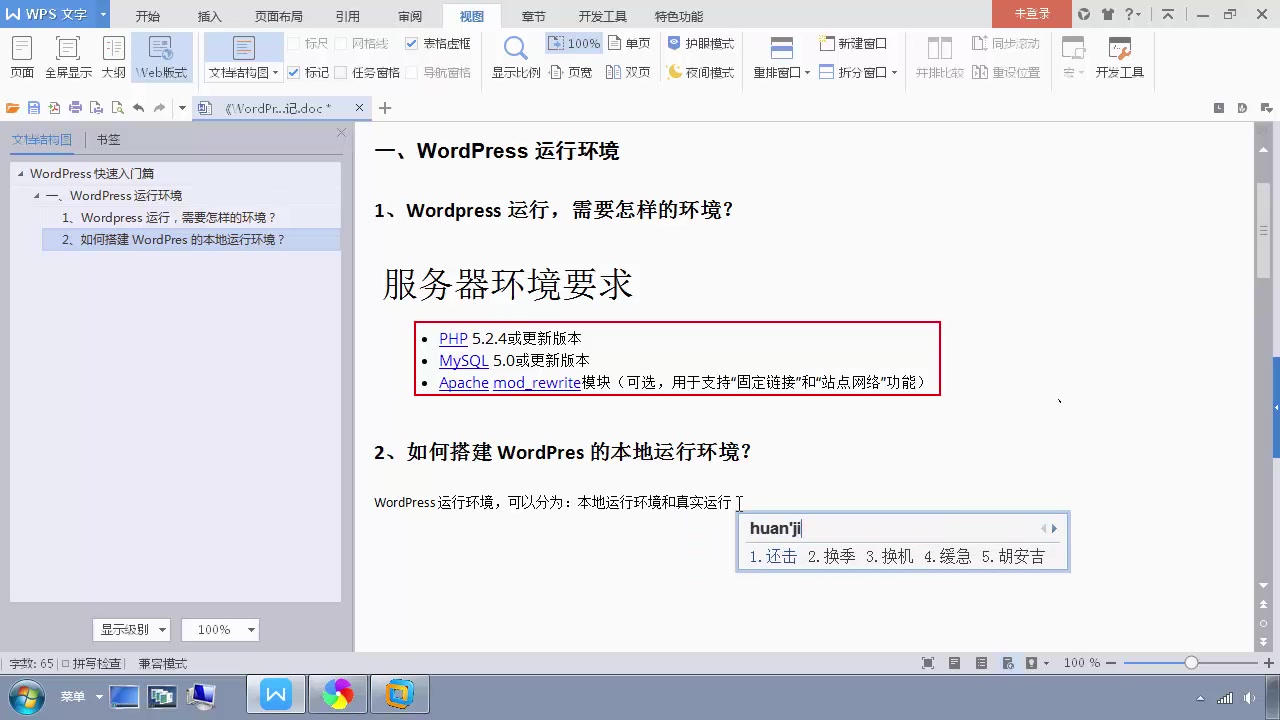Image resolution: width=1280 pixels, height=720 pixels.
Task: Go to next IME candidate page arrow
Action: tap(1054, 528)
